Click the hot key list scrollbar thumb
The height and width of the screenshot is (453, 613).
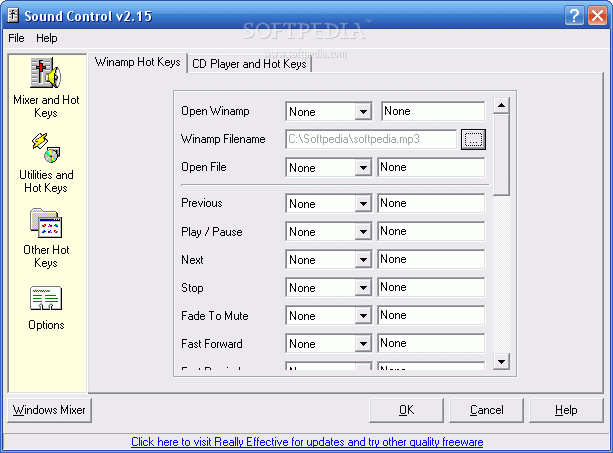point(501,154)
